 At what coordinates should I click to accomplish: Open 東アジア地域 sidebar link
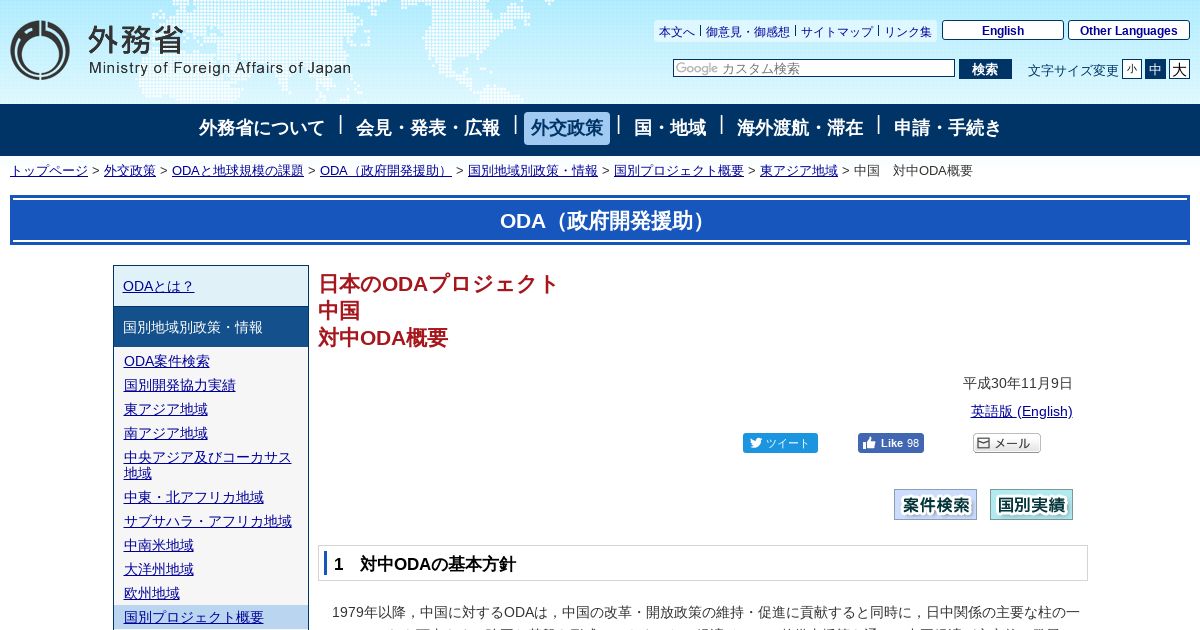[x=166, y=409]
